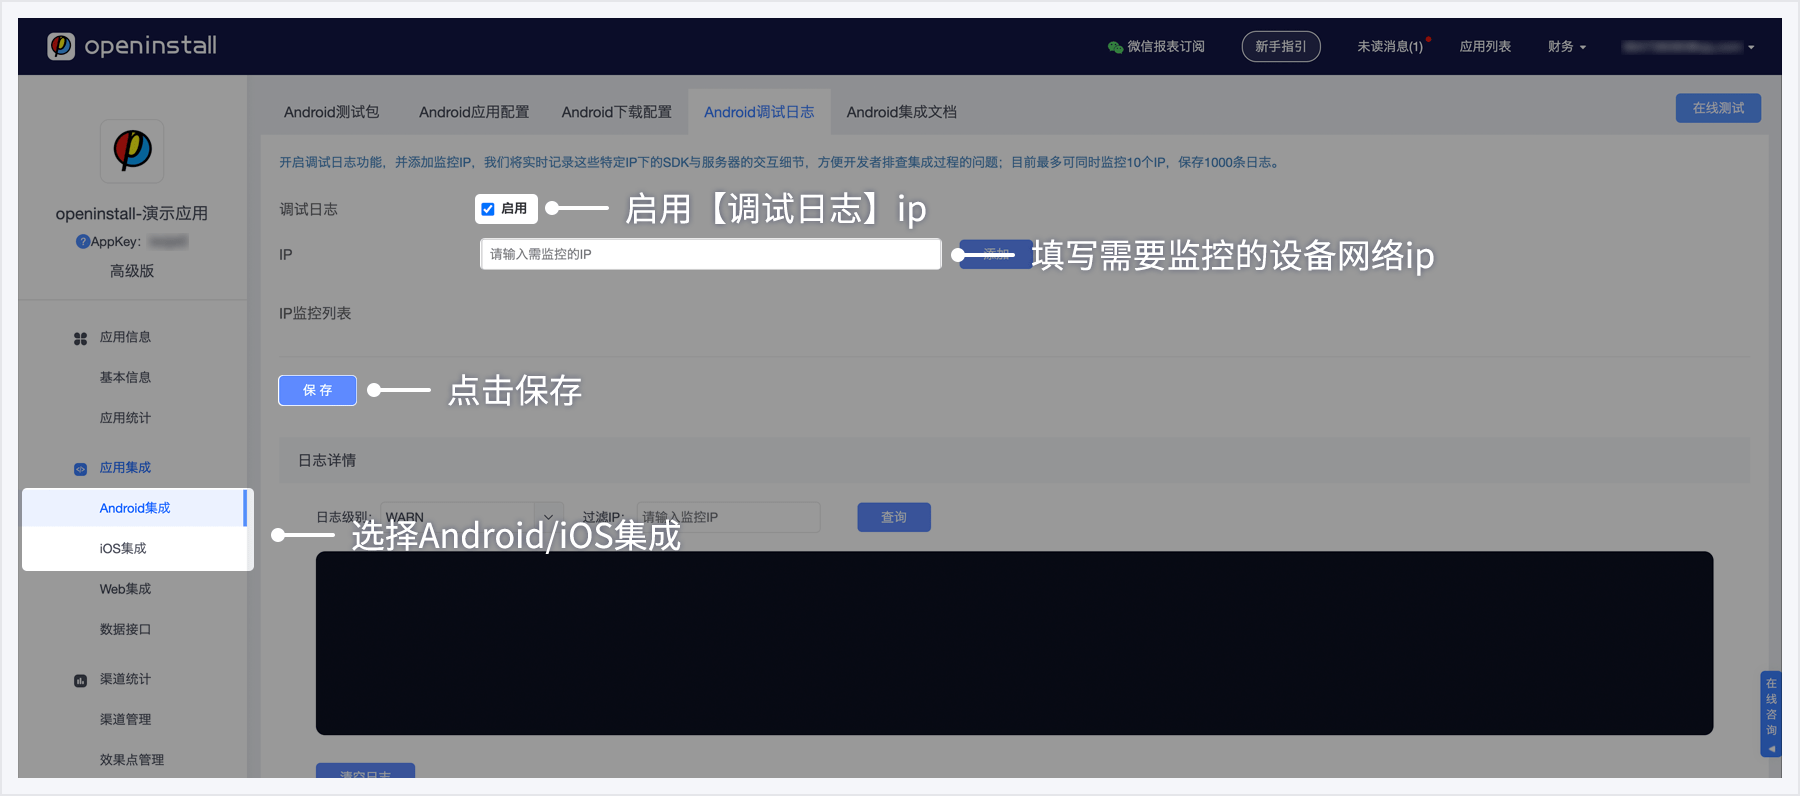Open 渠道管理 in sidebar

125,719
